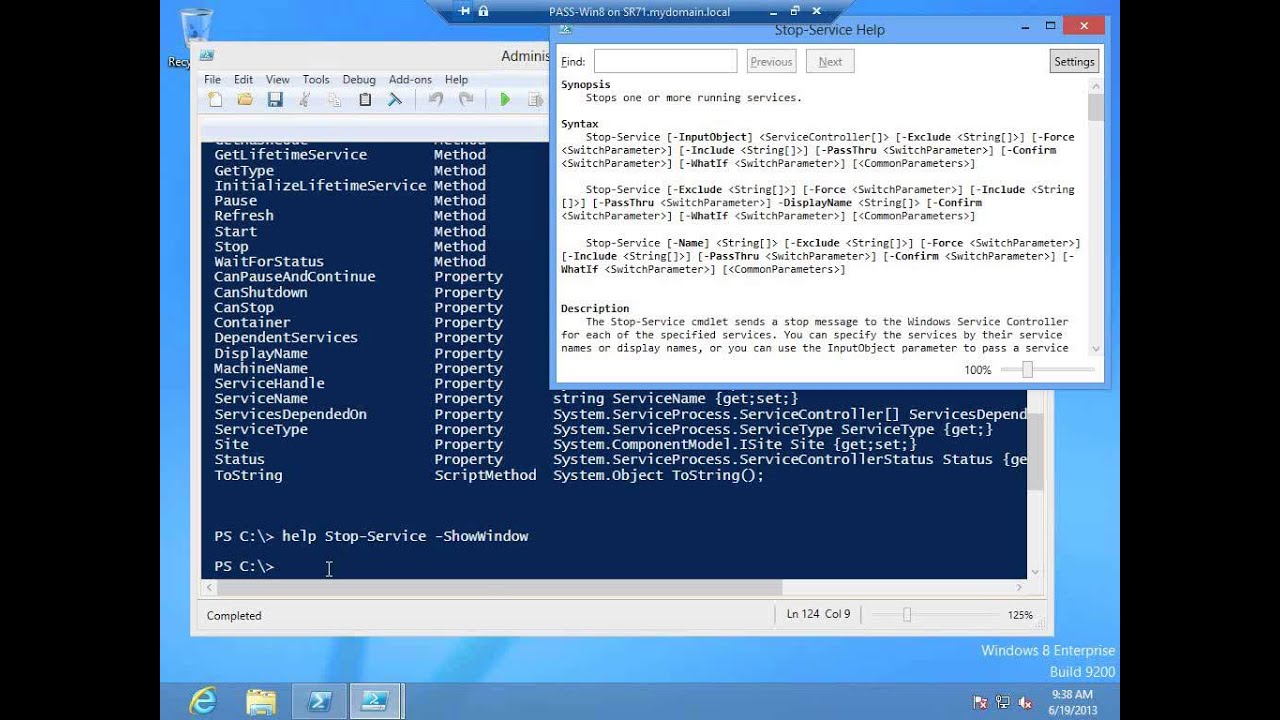Click 'InitializeLifetimeService' in console output
Screen dimensions: 1280x720
point(320,186)
